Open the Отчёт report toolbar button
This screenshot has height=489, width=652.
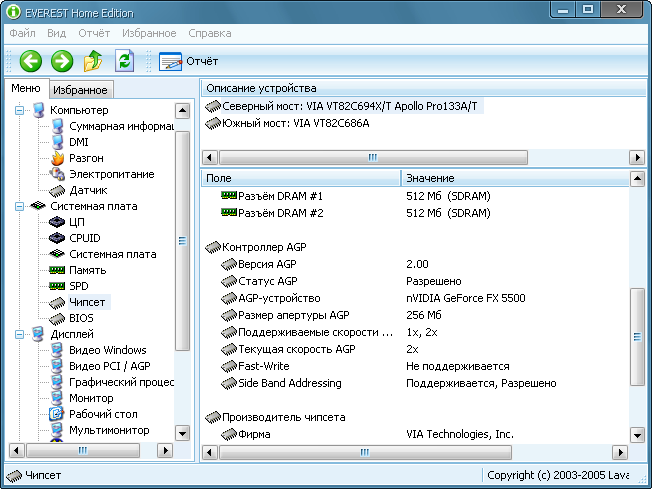coord(188,62)
